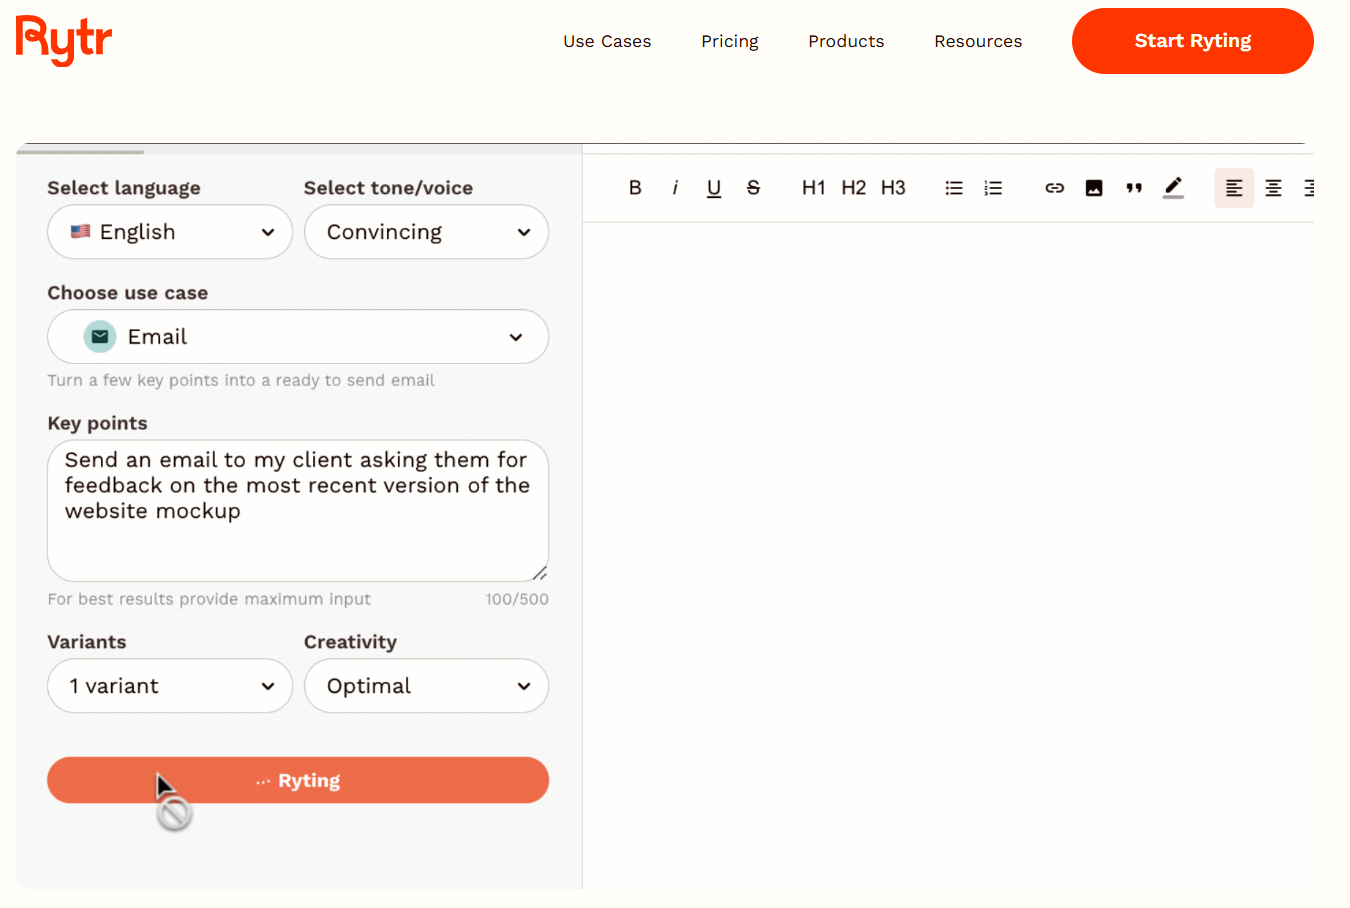Screen dimensions: 1350x908
Task: Click the Ryting generate button
Action: point(298,780)
